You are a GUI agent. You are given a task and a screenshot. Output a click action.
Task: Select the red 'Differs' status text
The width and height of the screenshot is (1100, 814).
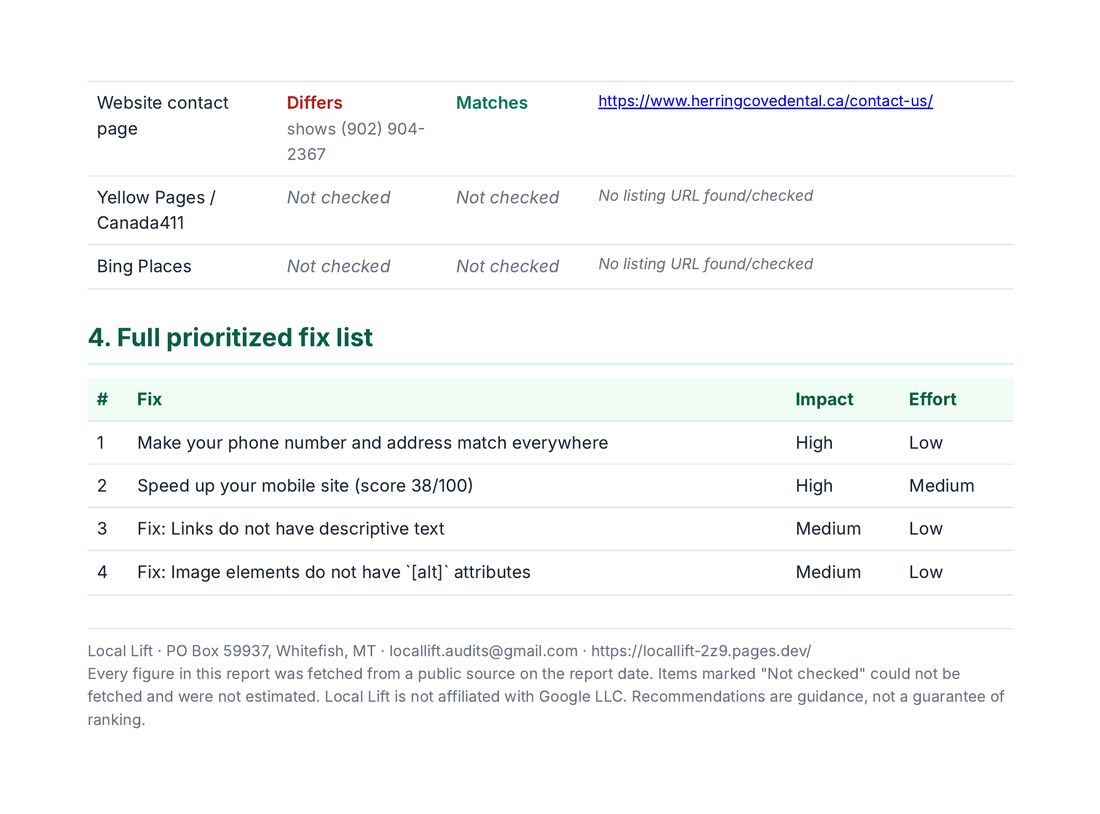pyautogui.click(x=314, y=102)
